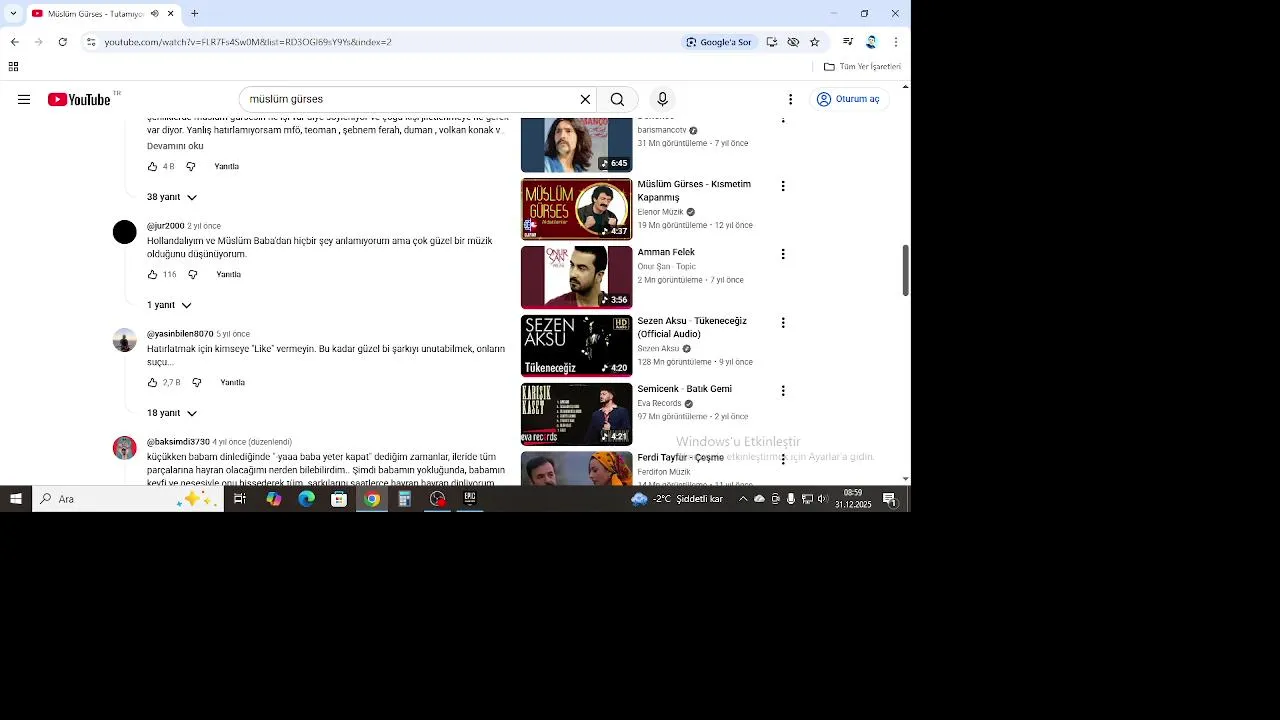Play the Kısmetim Kapanmış video thumbnail
The width and height of the screenshot is (1280, 720).
pos(576,209)
